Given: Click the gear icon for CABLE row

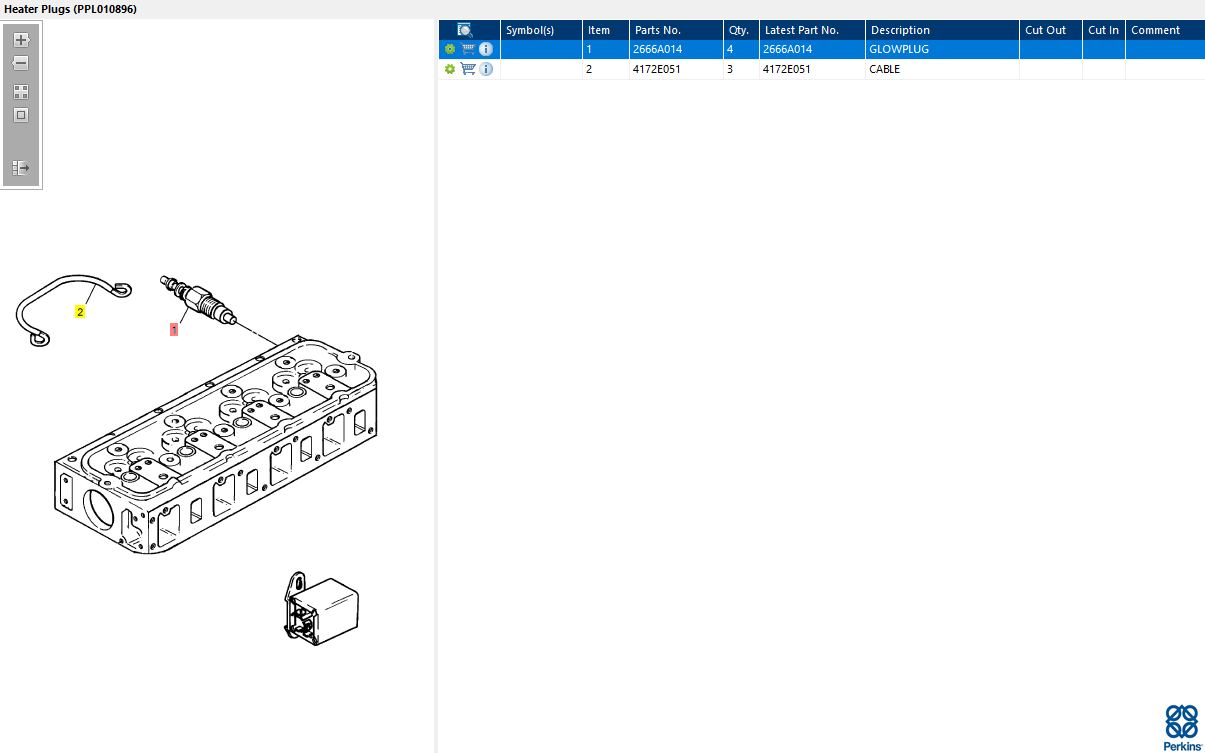Looking at the screenshot, I should (x=450, y=69).
